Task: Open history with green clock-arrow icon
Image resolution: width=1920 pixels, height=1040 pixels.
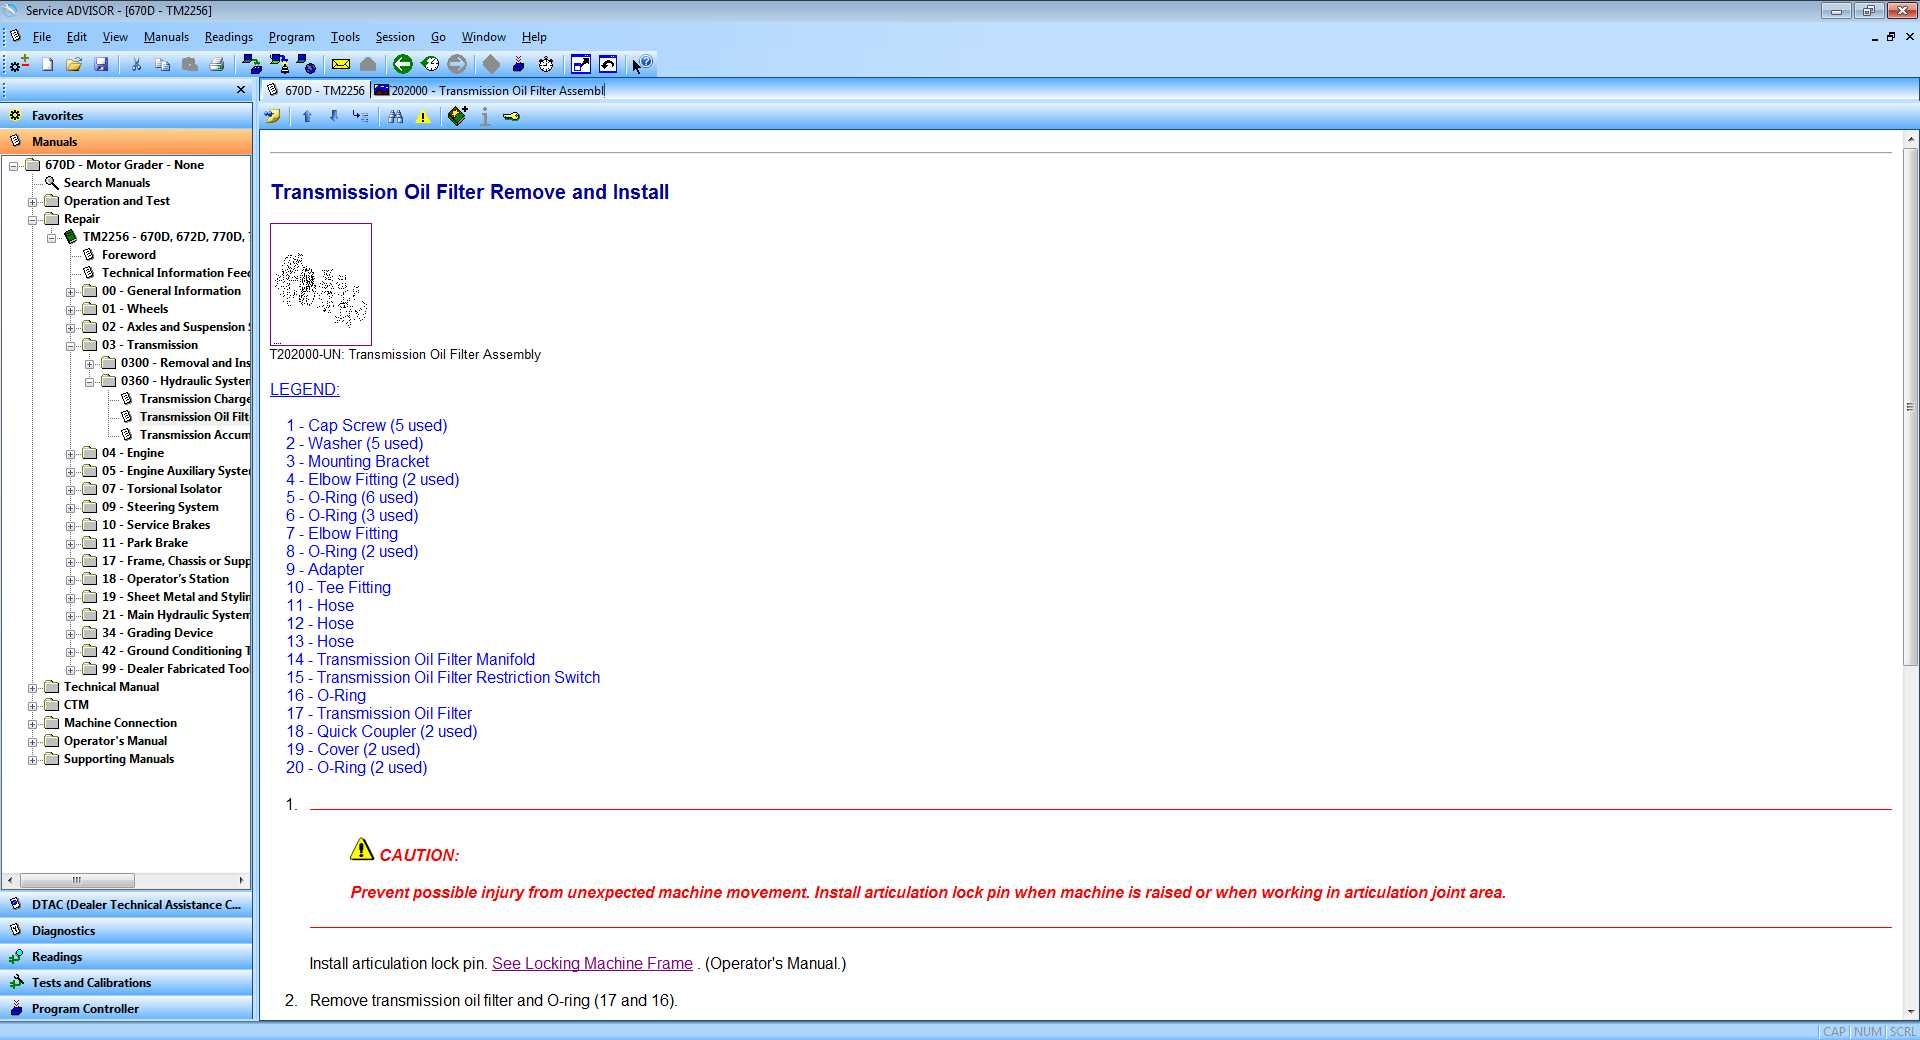Action: click(x=430, y=64)
